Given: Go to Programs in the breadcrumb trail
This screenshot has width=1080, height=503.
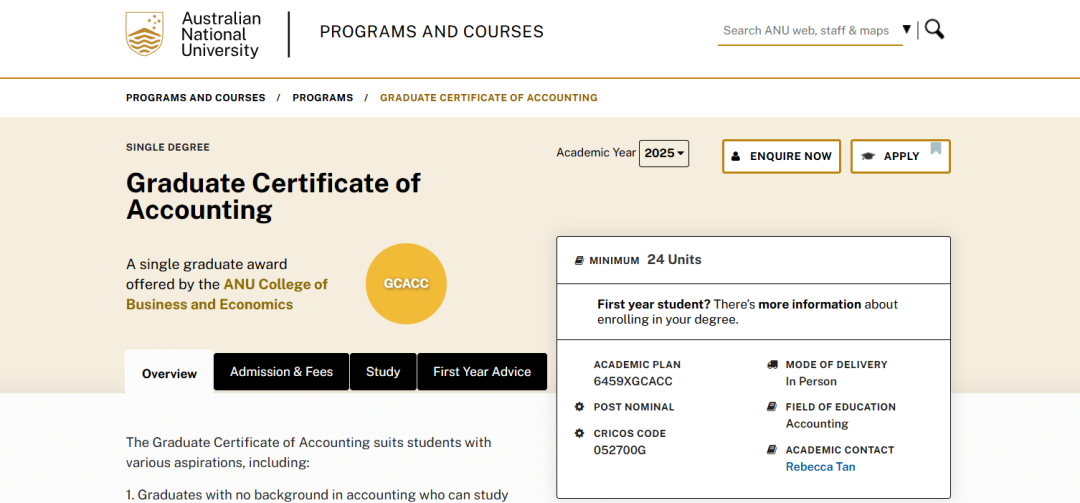Looking at the screenshot, I should click(322, 98).
